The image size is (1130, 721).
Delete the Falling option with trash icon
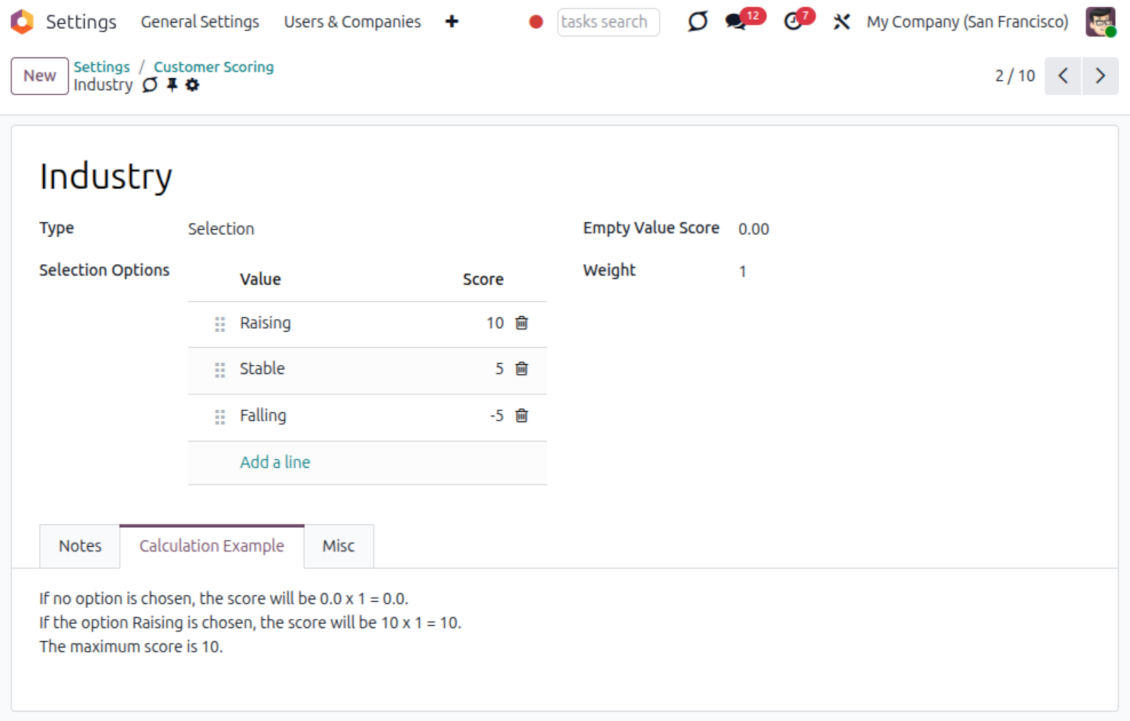pyautogui.click(x=521, y=415)
